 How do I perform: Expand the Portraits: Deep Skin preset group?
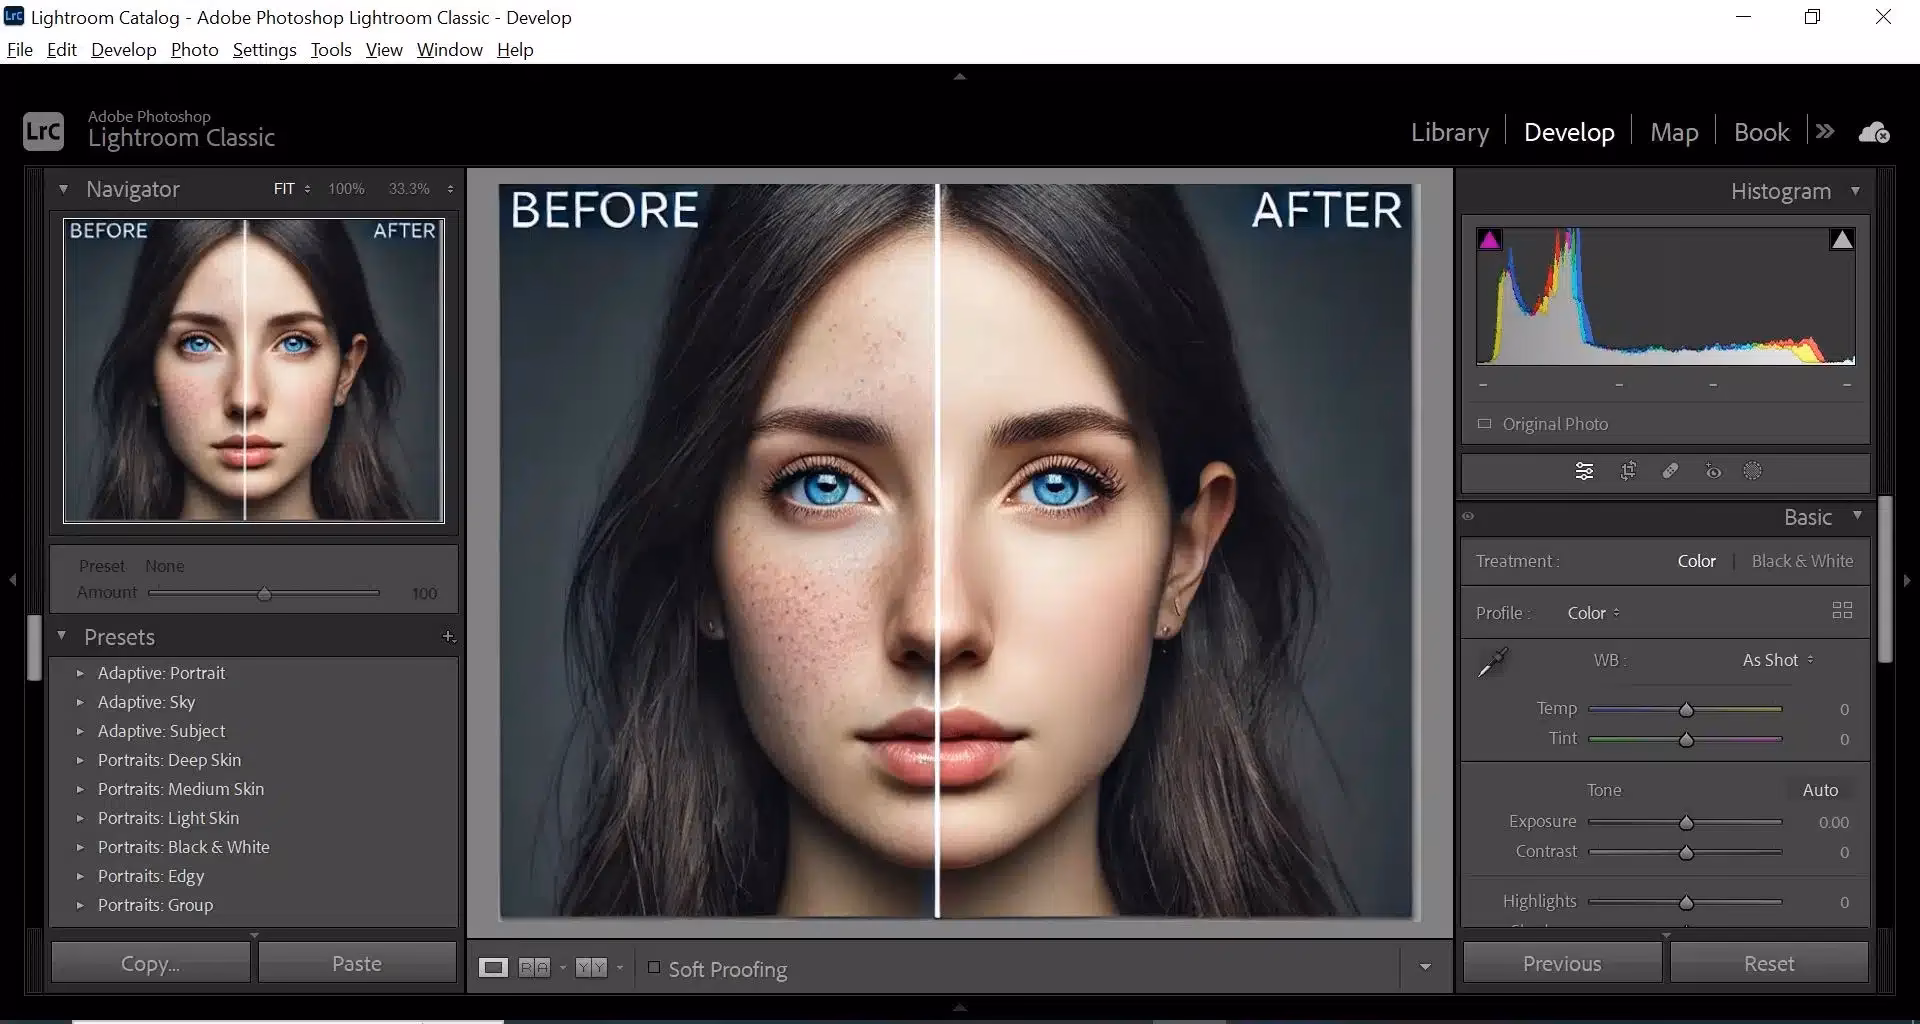pyautogui.click(x=81, y=760)
